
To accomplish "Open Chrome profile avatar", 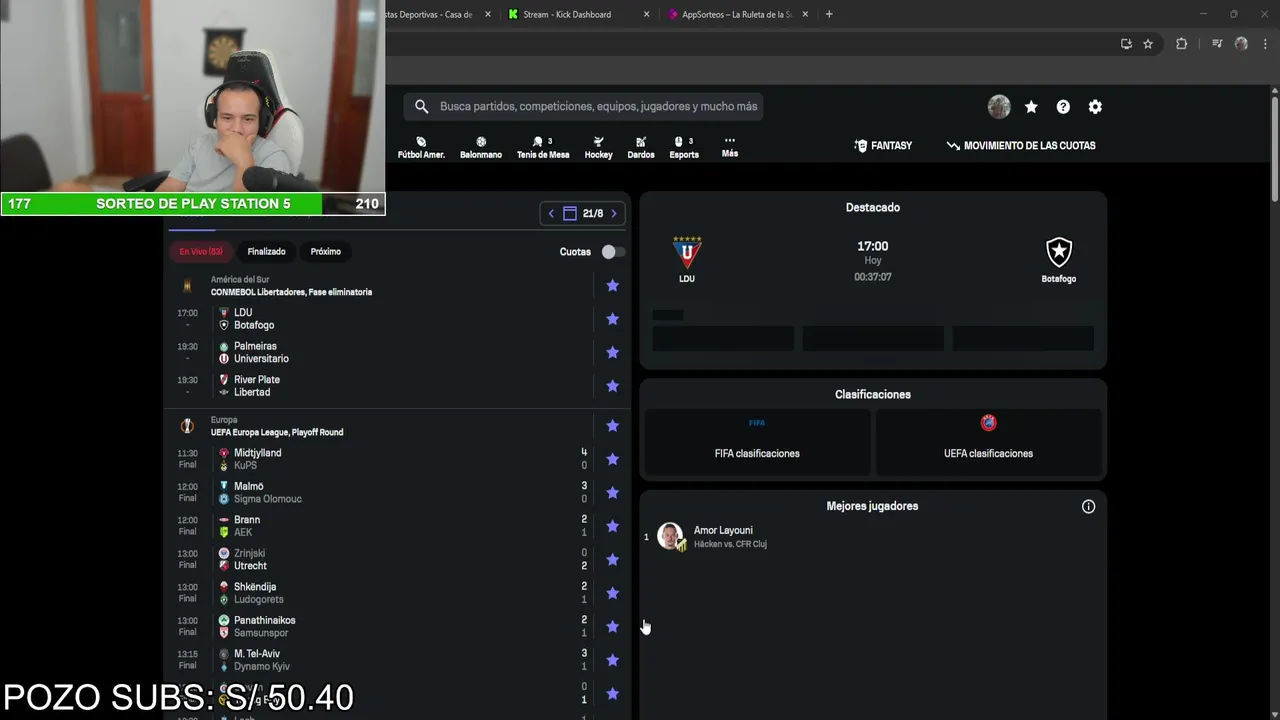I will click(1241, 44).
